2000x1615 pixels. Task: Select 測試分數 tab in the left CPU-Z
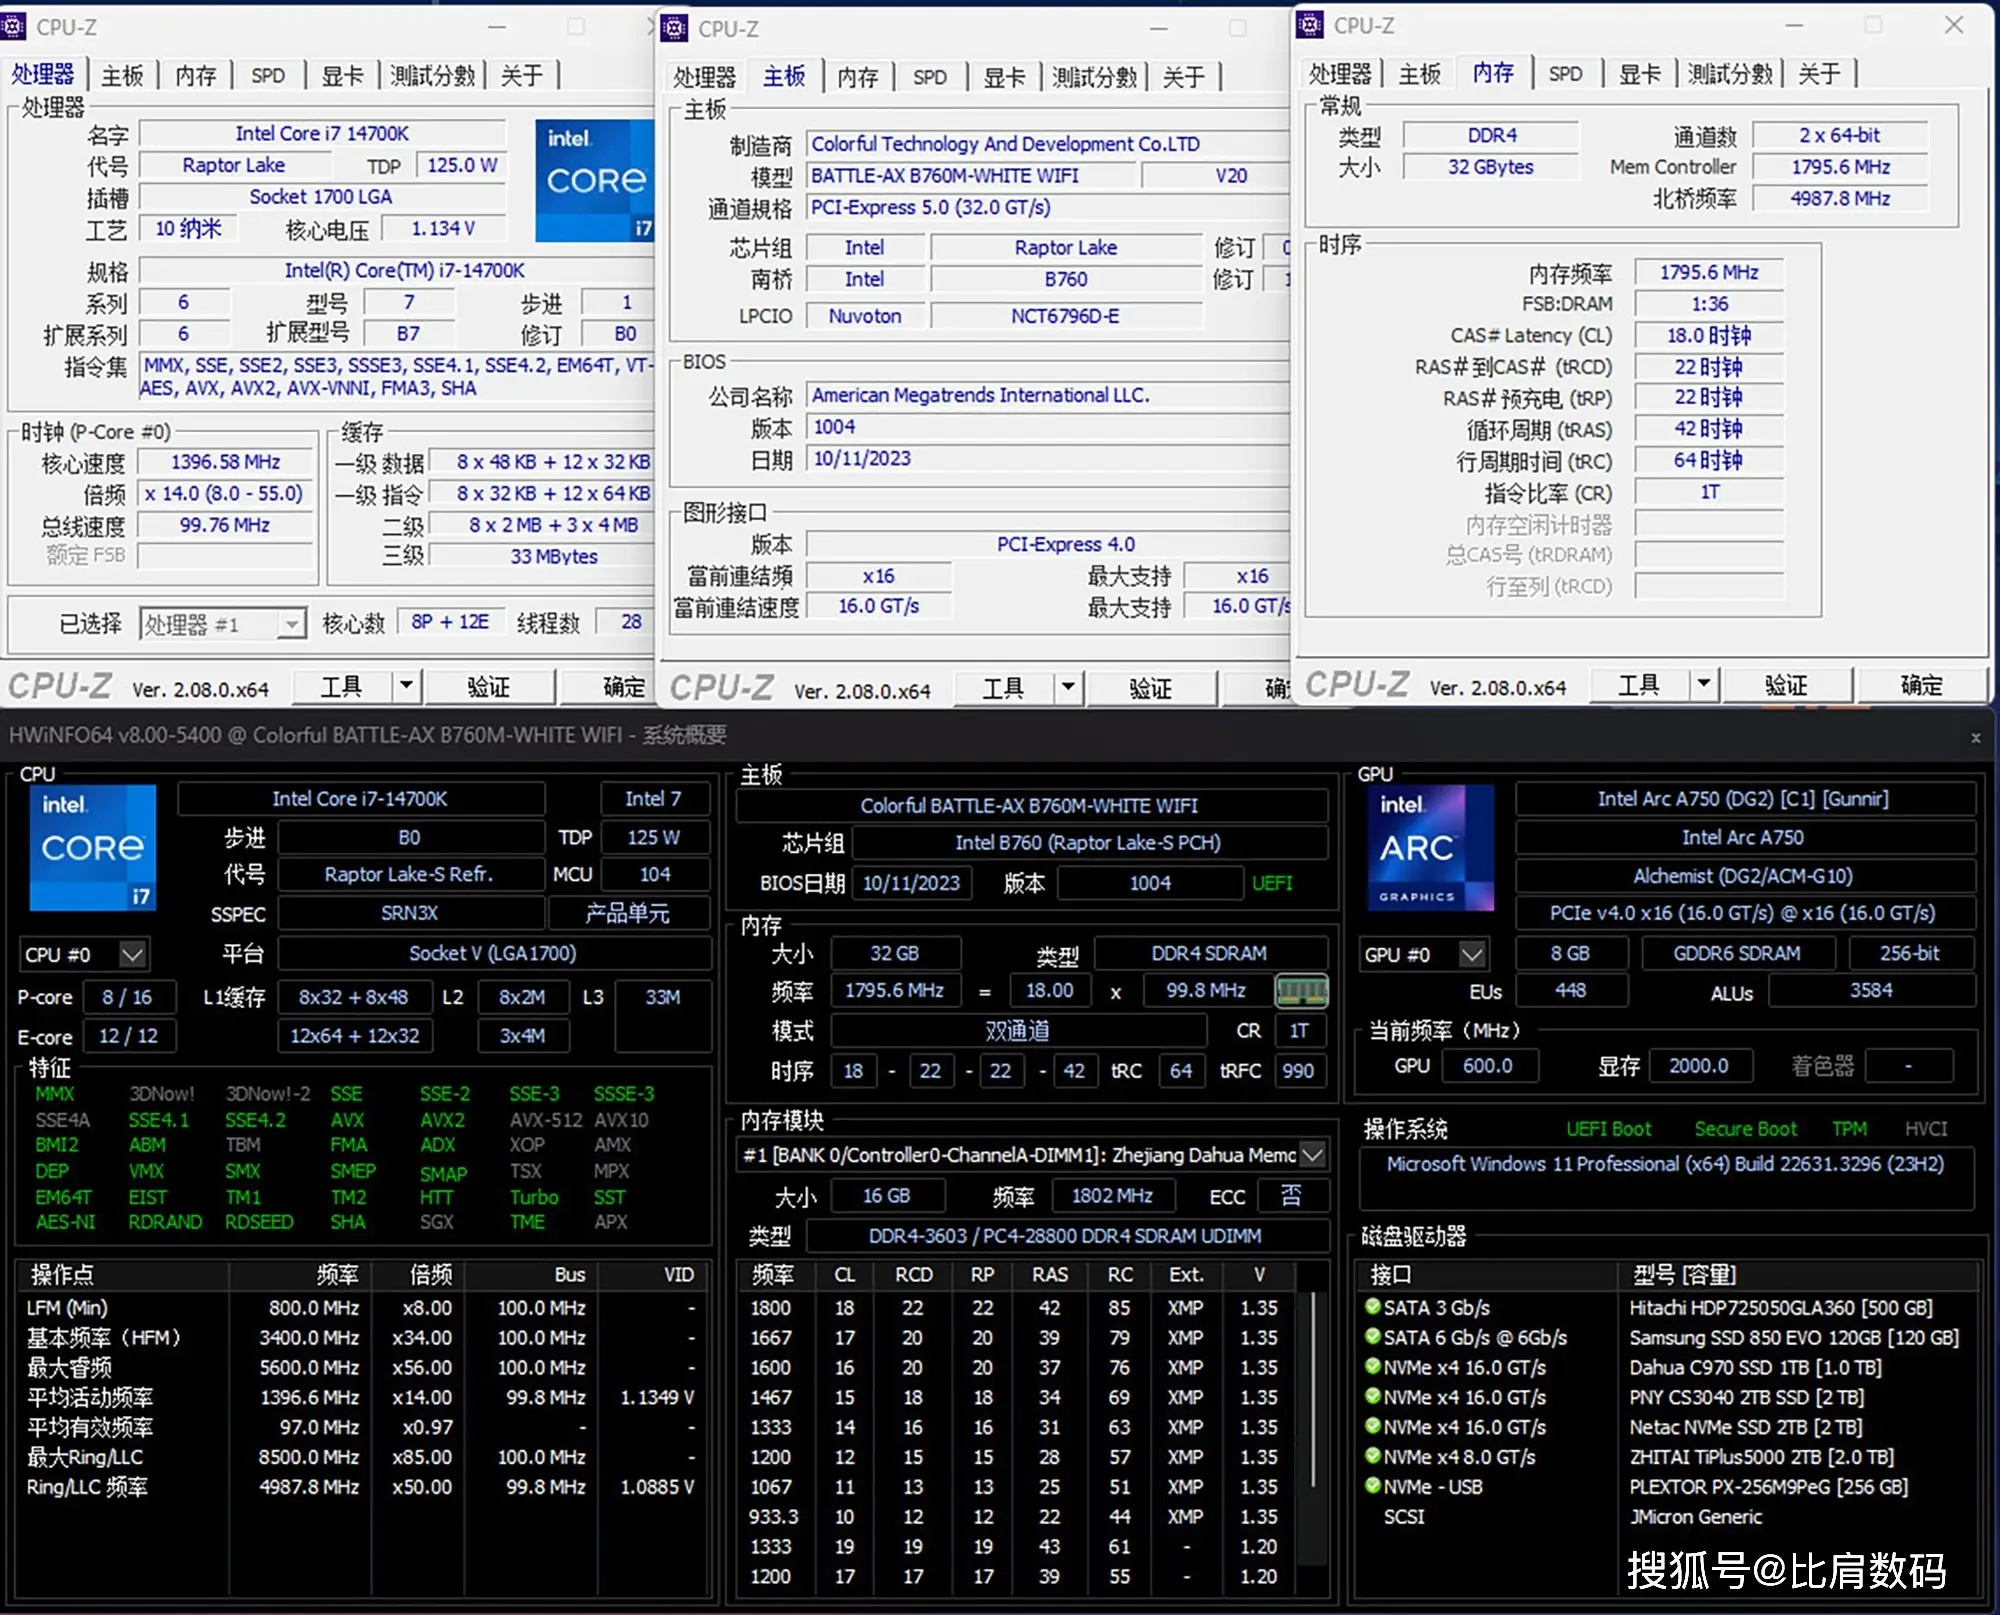432,75
